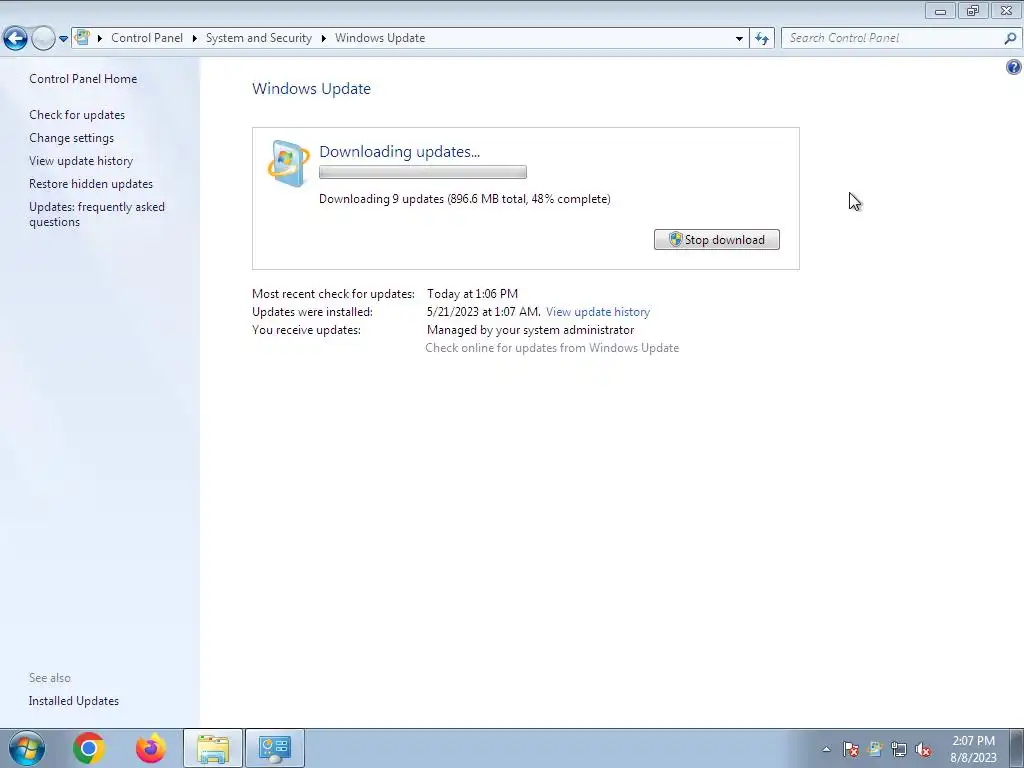
Task: Click the Windows Update shield icon
Action: coord(288,163)
